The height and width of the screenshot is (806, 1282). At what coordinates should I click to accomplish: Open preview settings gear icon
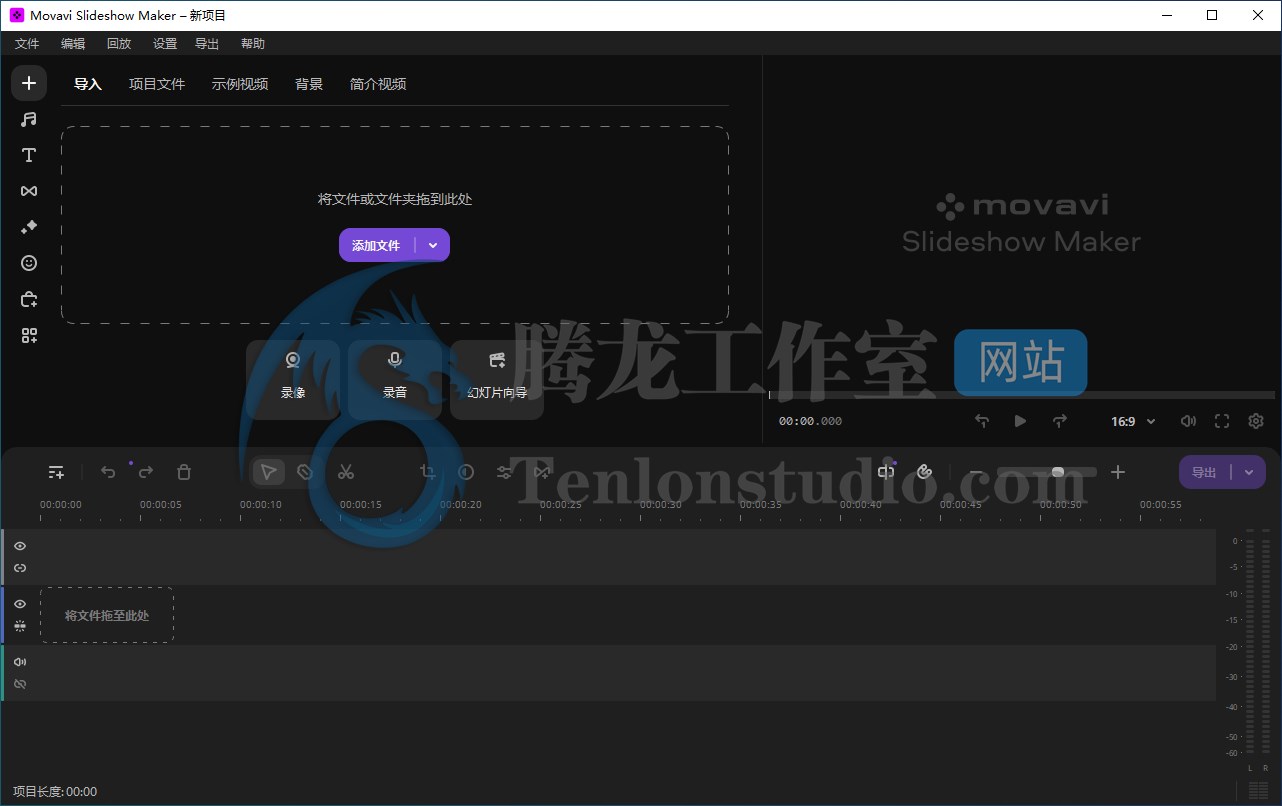1256,421
